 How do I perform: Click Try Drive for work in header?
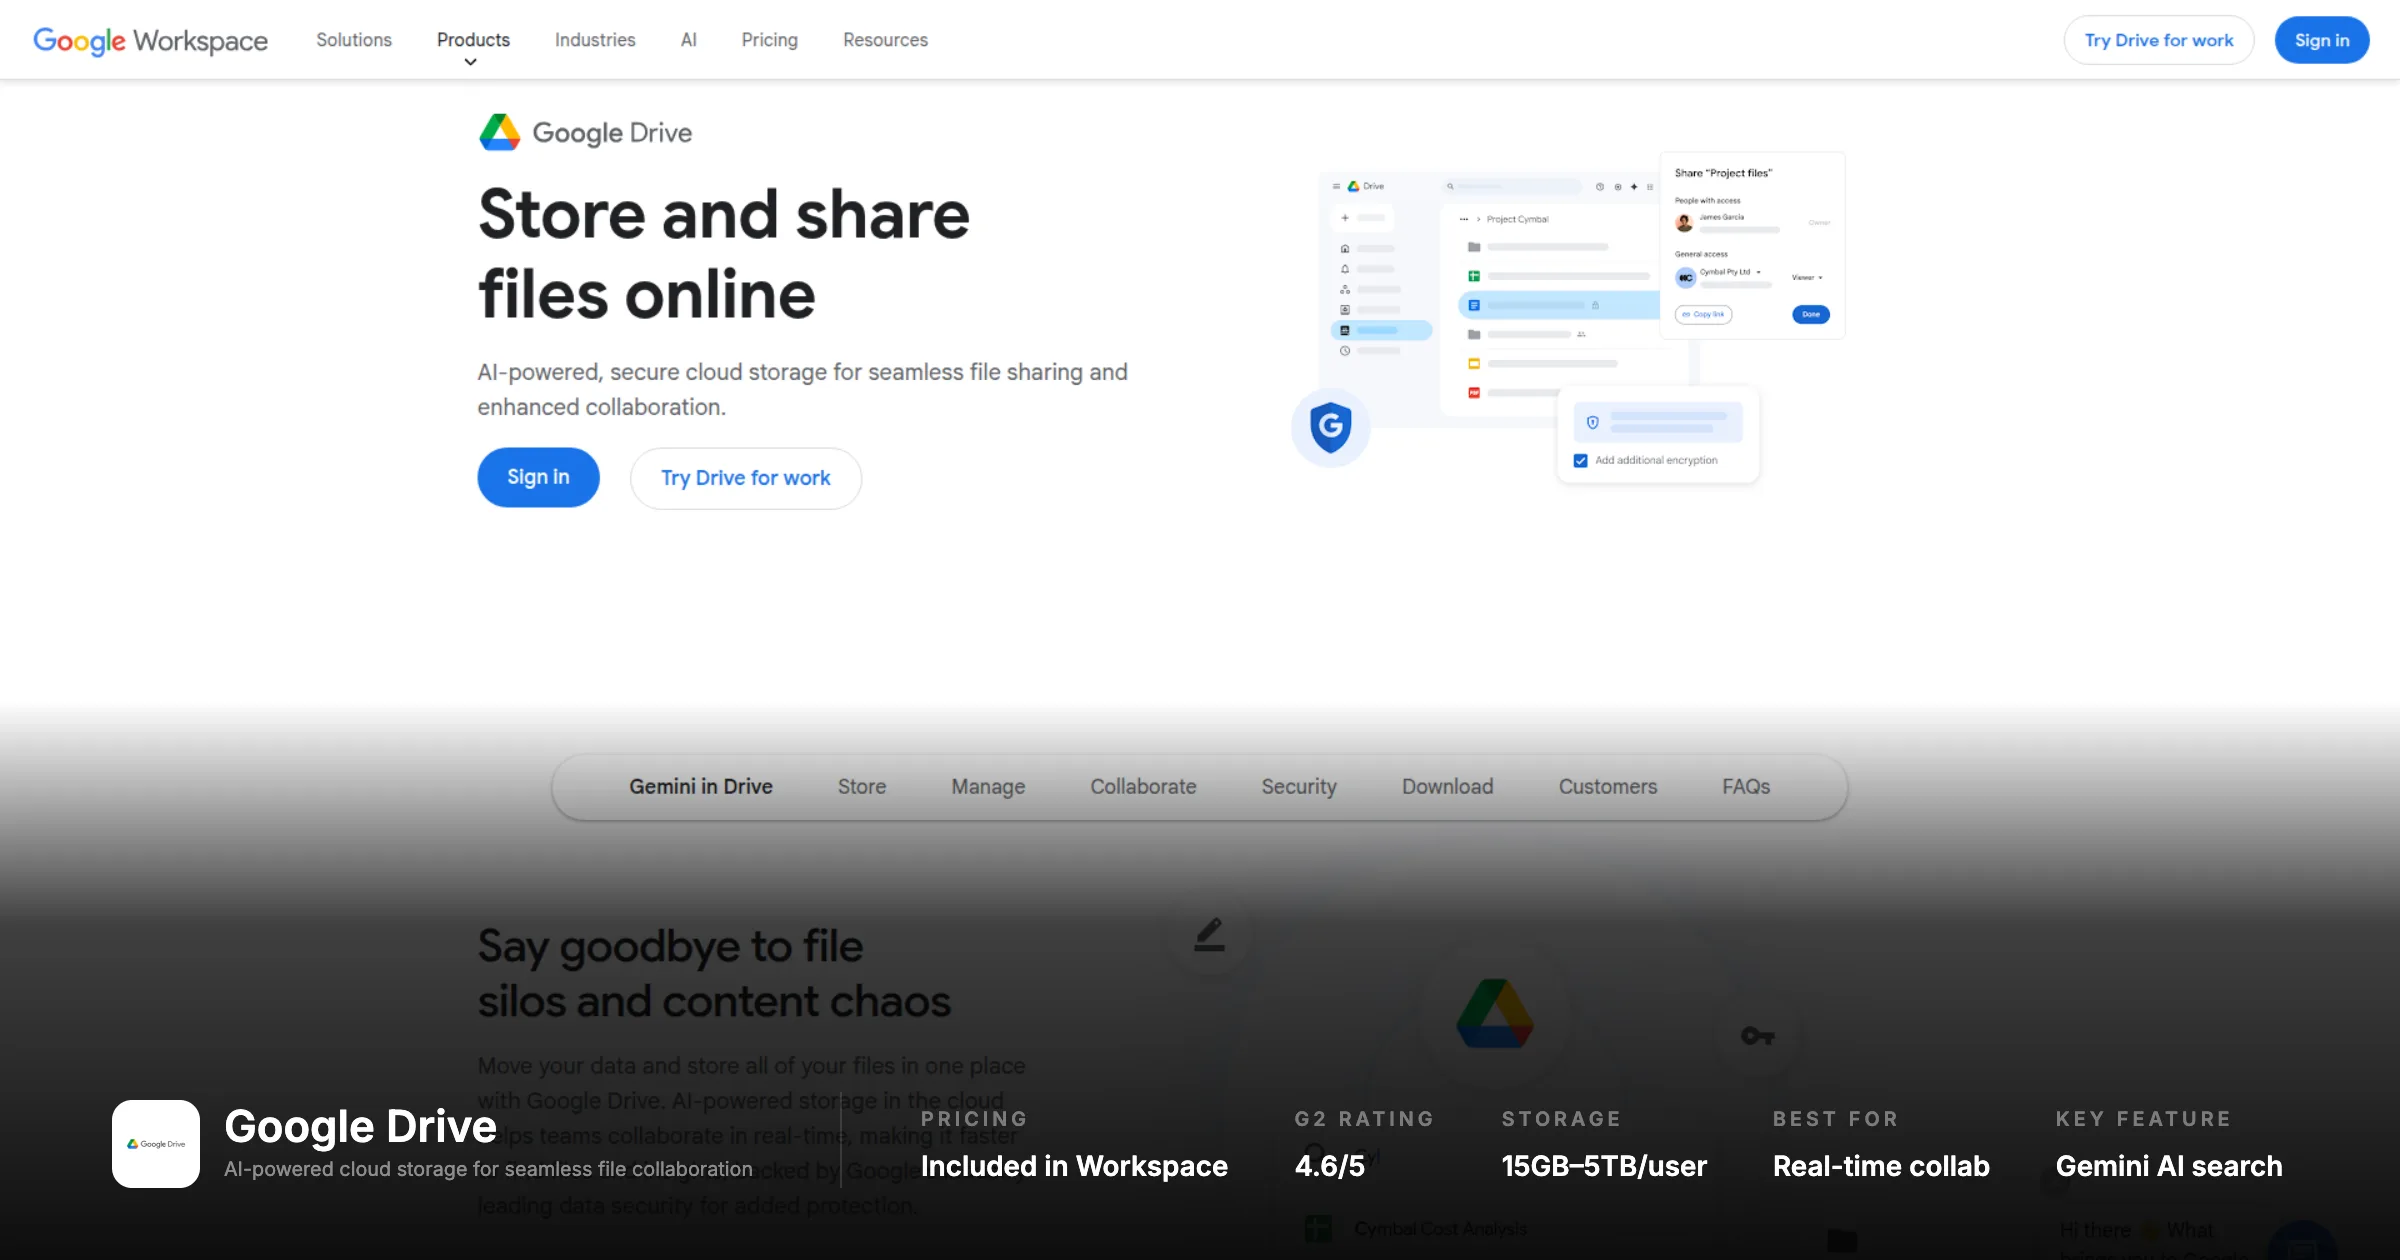pyautogui.click(x=2158, y=40)
